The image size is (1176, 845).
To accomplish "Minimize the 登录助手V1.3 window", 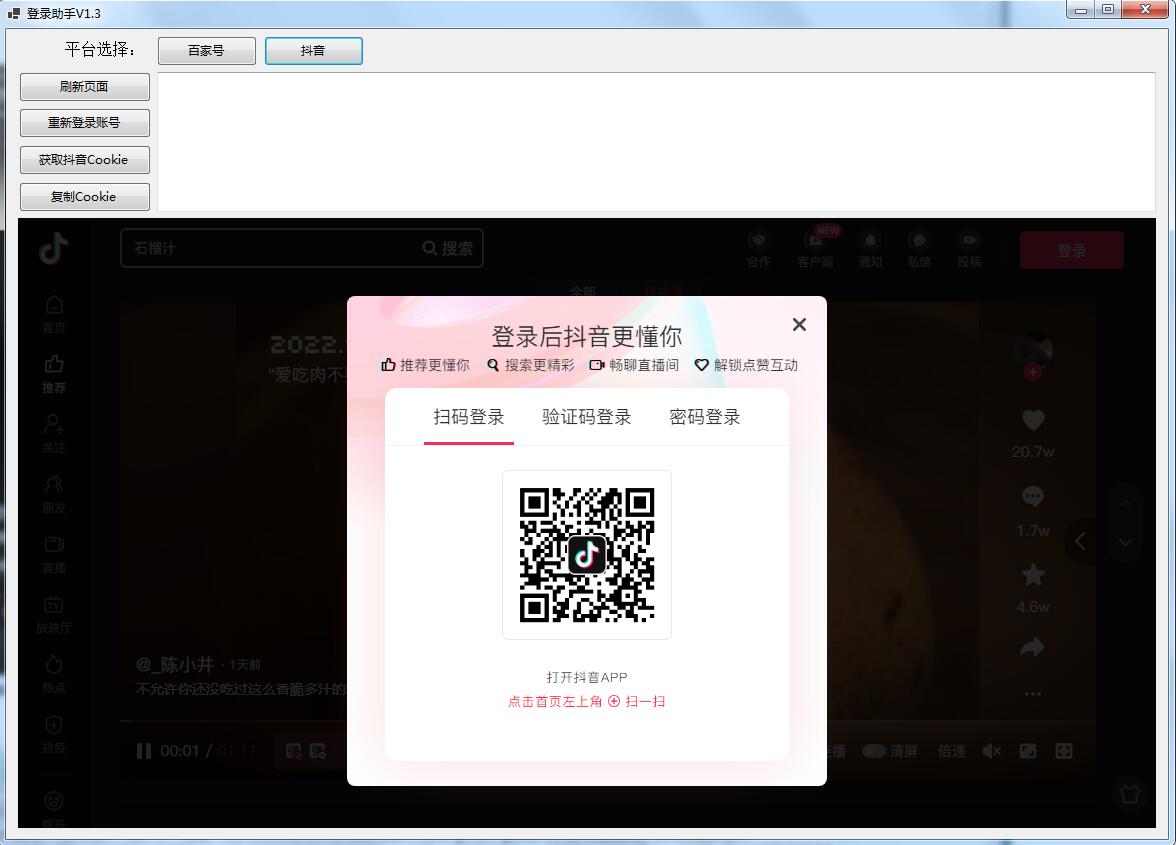I will pos(1081,10).
